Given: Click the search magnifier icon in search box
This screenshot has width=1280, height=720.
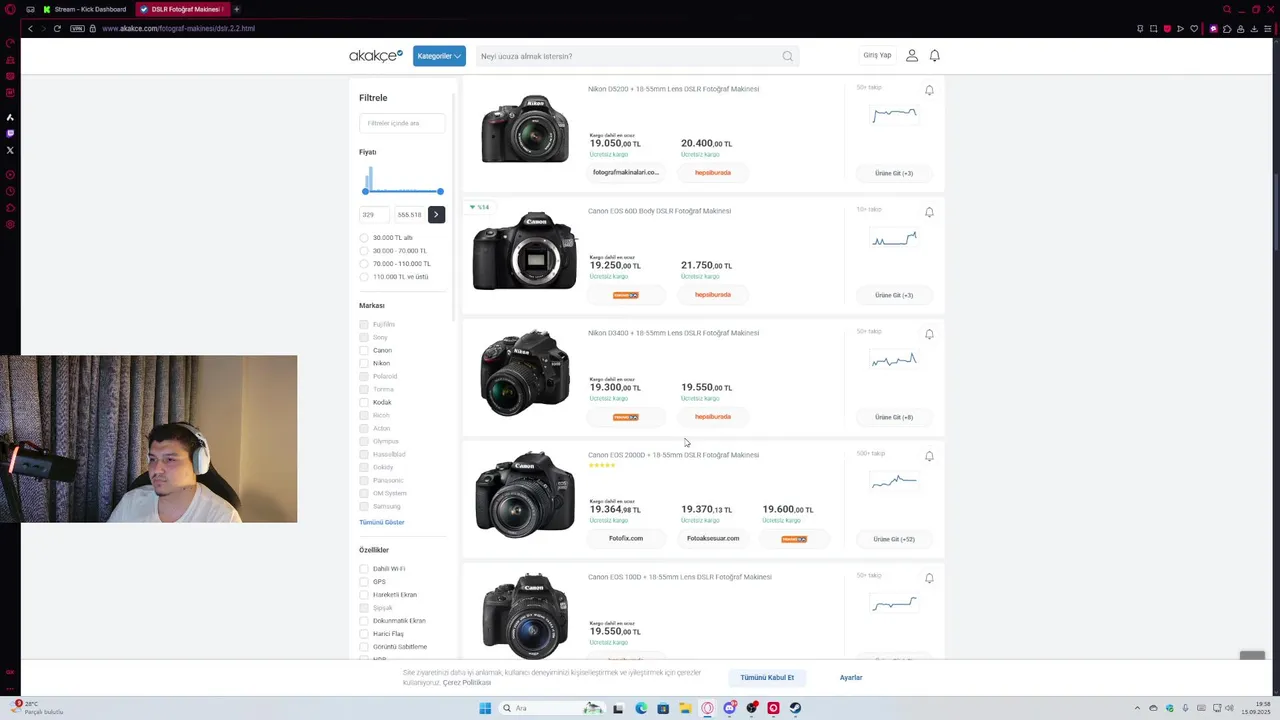Looking at the screenshot, I should tap(788, 56).
